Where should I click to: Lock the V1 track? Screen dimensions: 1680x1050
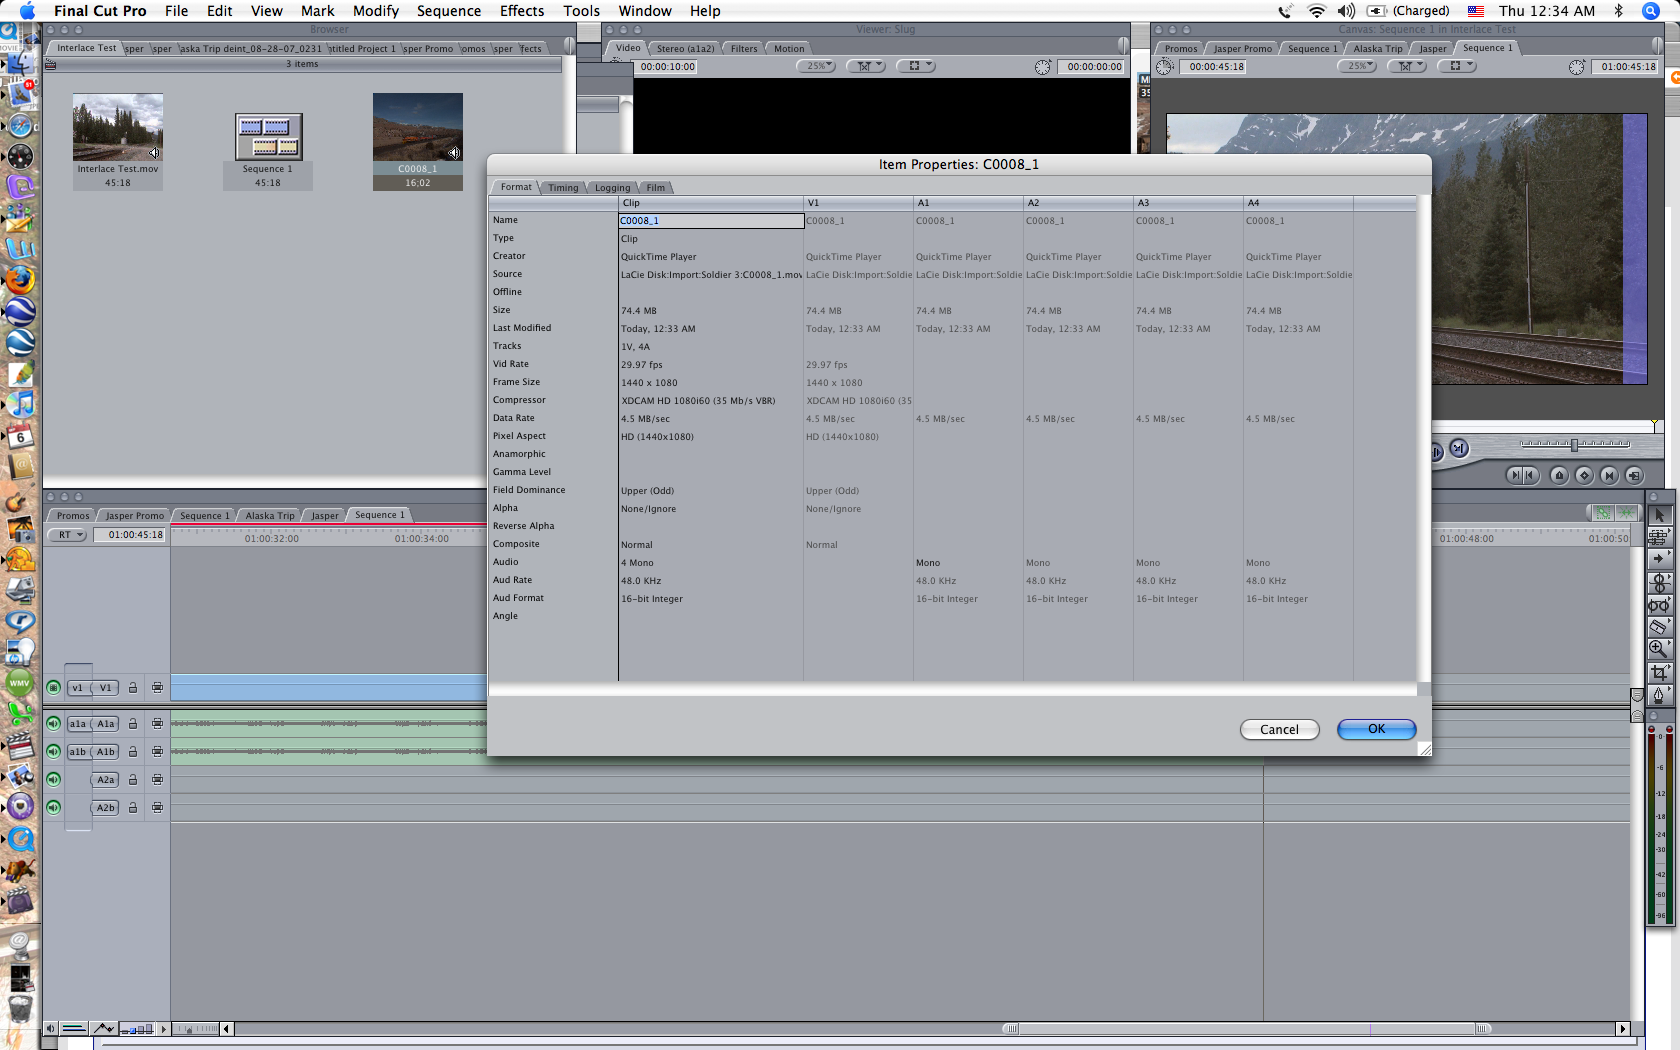[132, 687]
